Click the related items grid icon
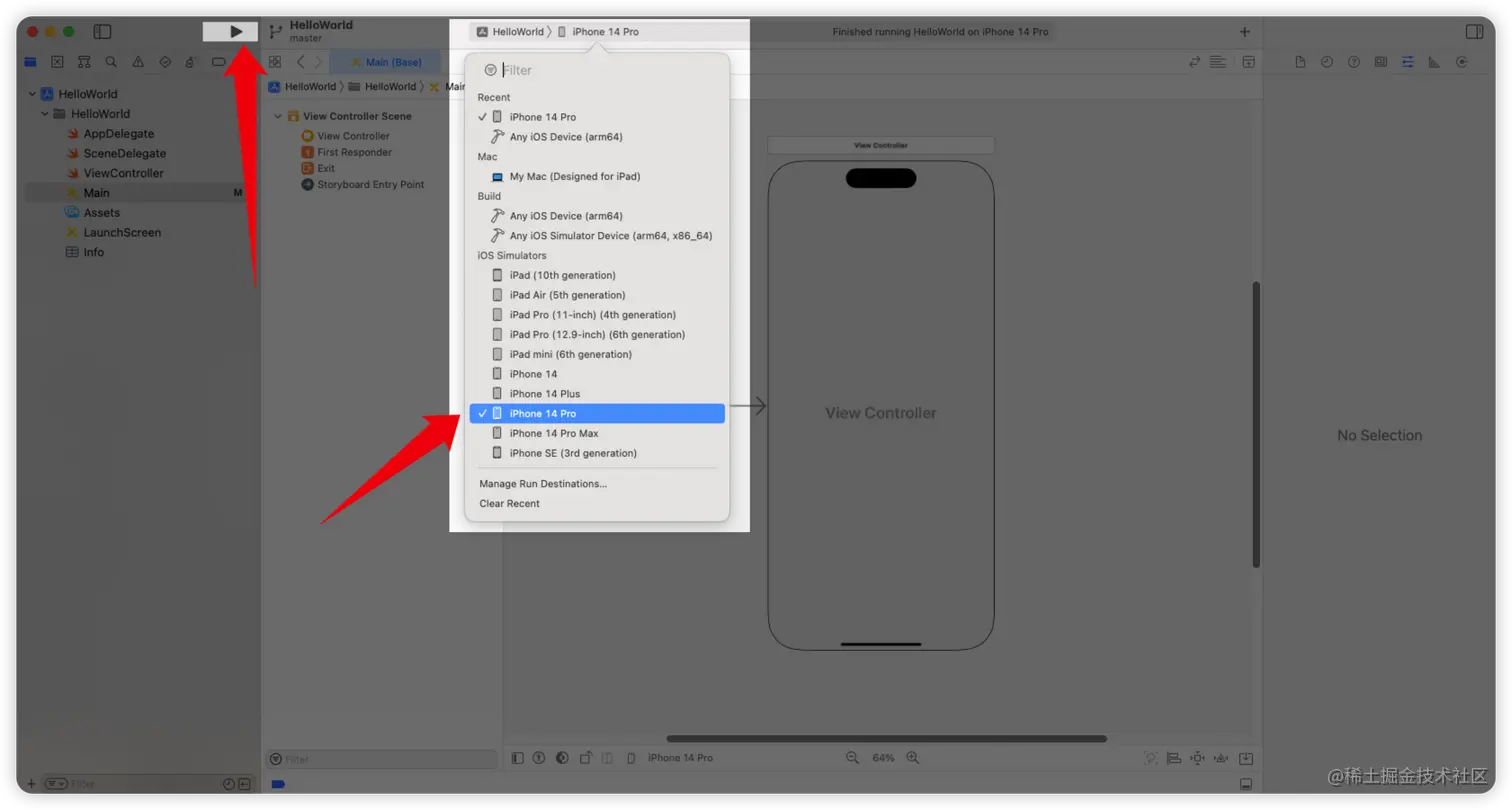Screen dimensions: 1512x810 (275, 62)
